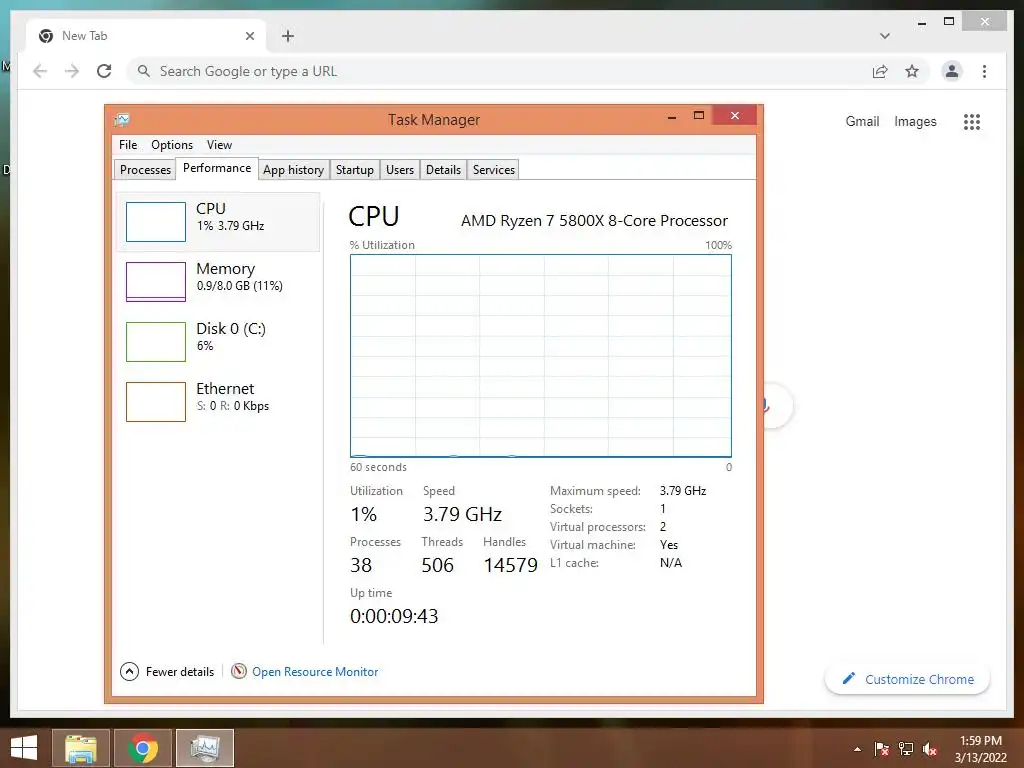The height and width of the screenshot is (768, 1024).
Task: Close the New Tab tab
Action: coord(249,36)
